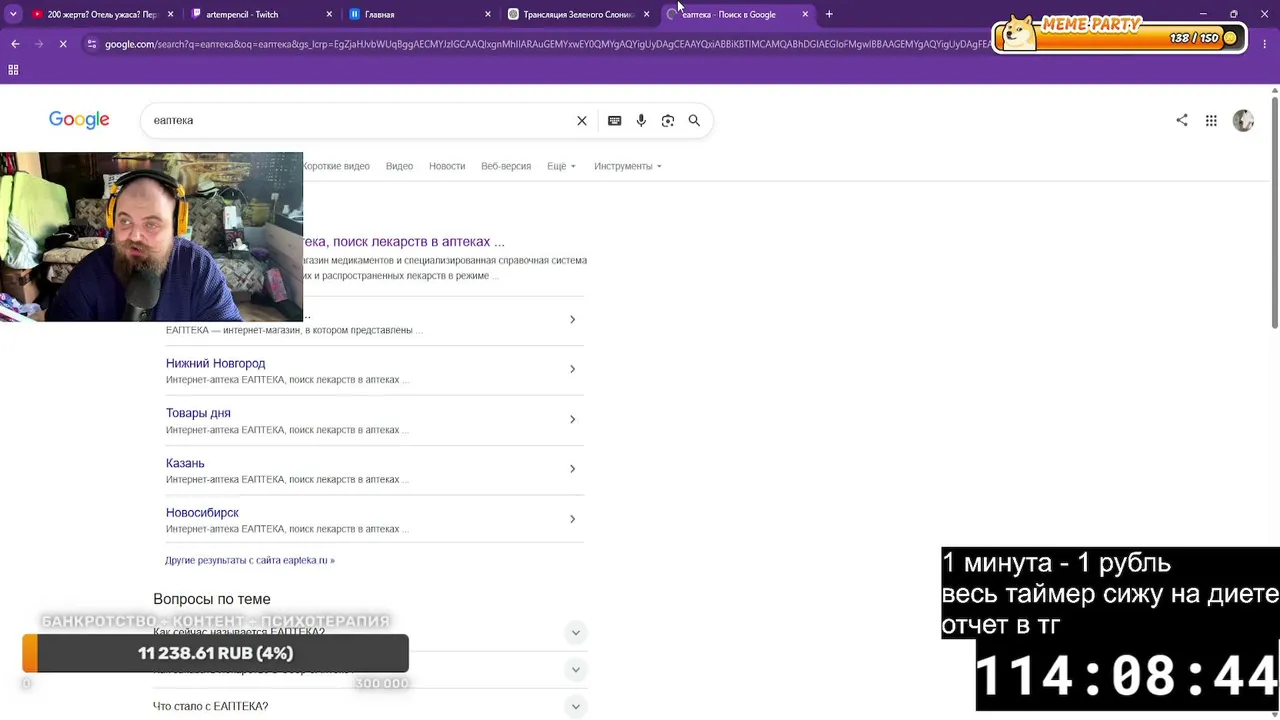Screen dimensions: 1280x720
Task: Expand the "Как сейчас называется ЕАПТЕКА?" question
Action: 575,632
